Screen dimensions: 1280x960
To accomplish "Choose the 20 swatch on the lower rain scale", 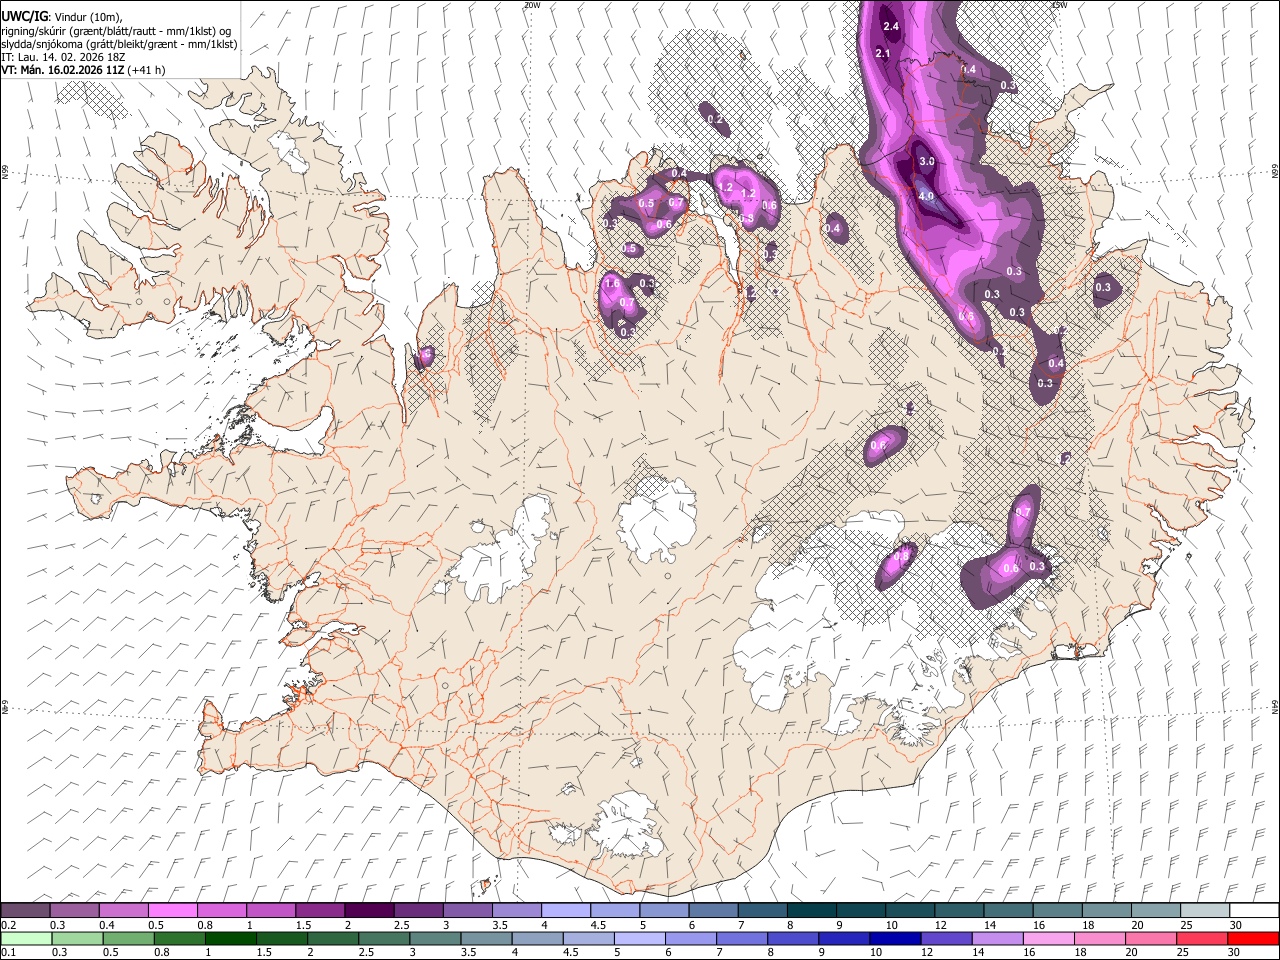I will click(1150, 938).
